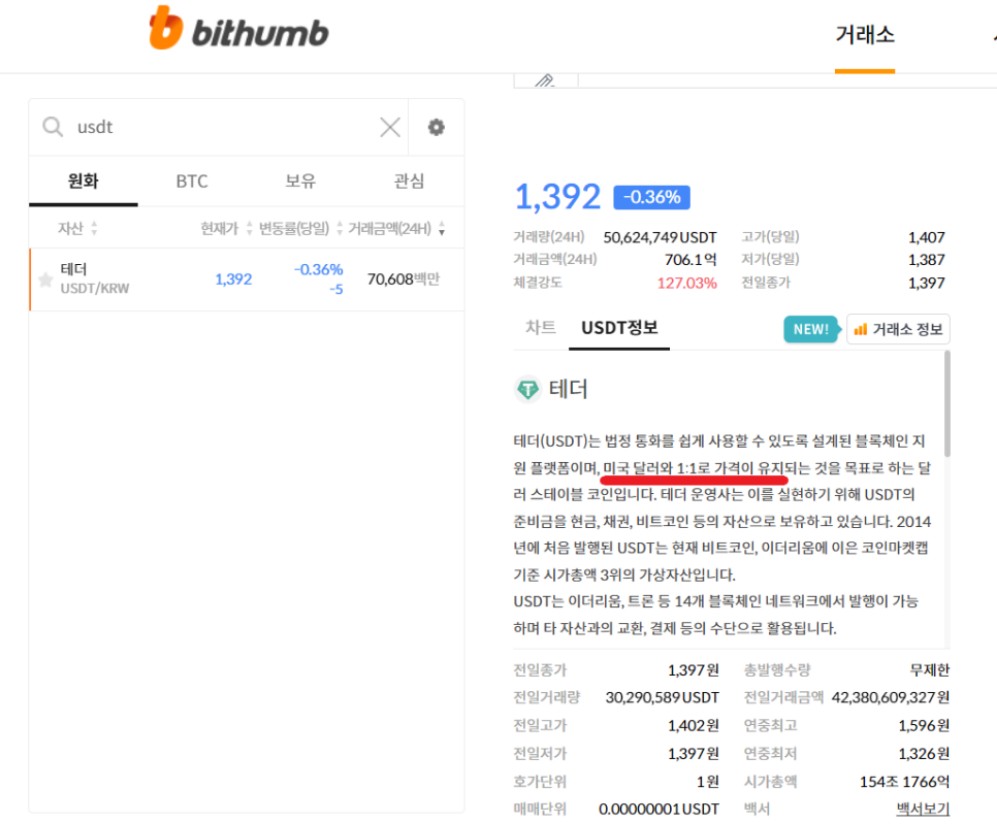
Task: Click the 1원 호가단위 value
Action: point(708,781)
